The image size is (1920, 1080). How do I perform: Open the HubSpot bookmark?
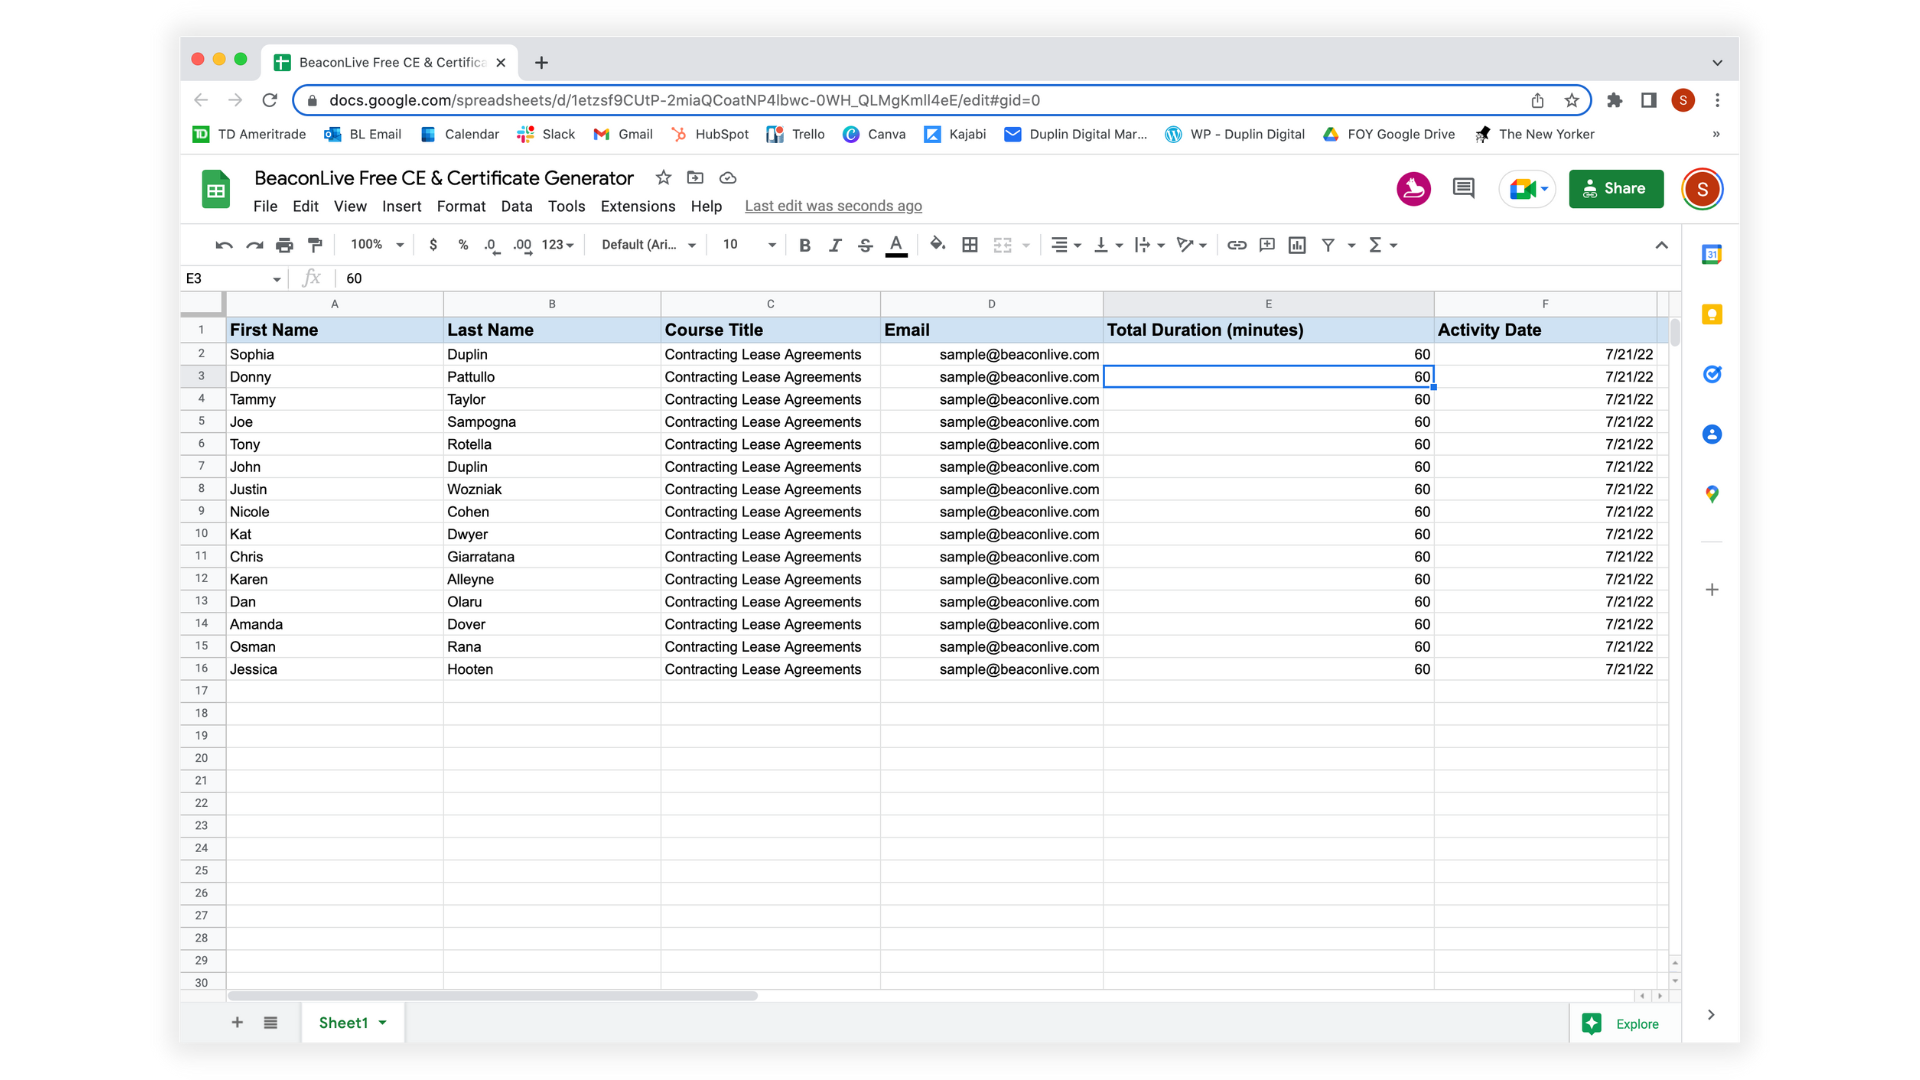point(710,134)
